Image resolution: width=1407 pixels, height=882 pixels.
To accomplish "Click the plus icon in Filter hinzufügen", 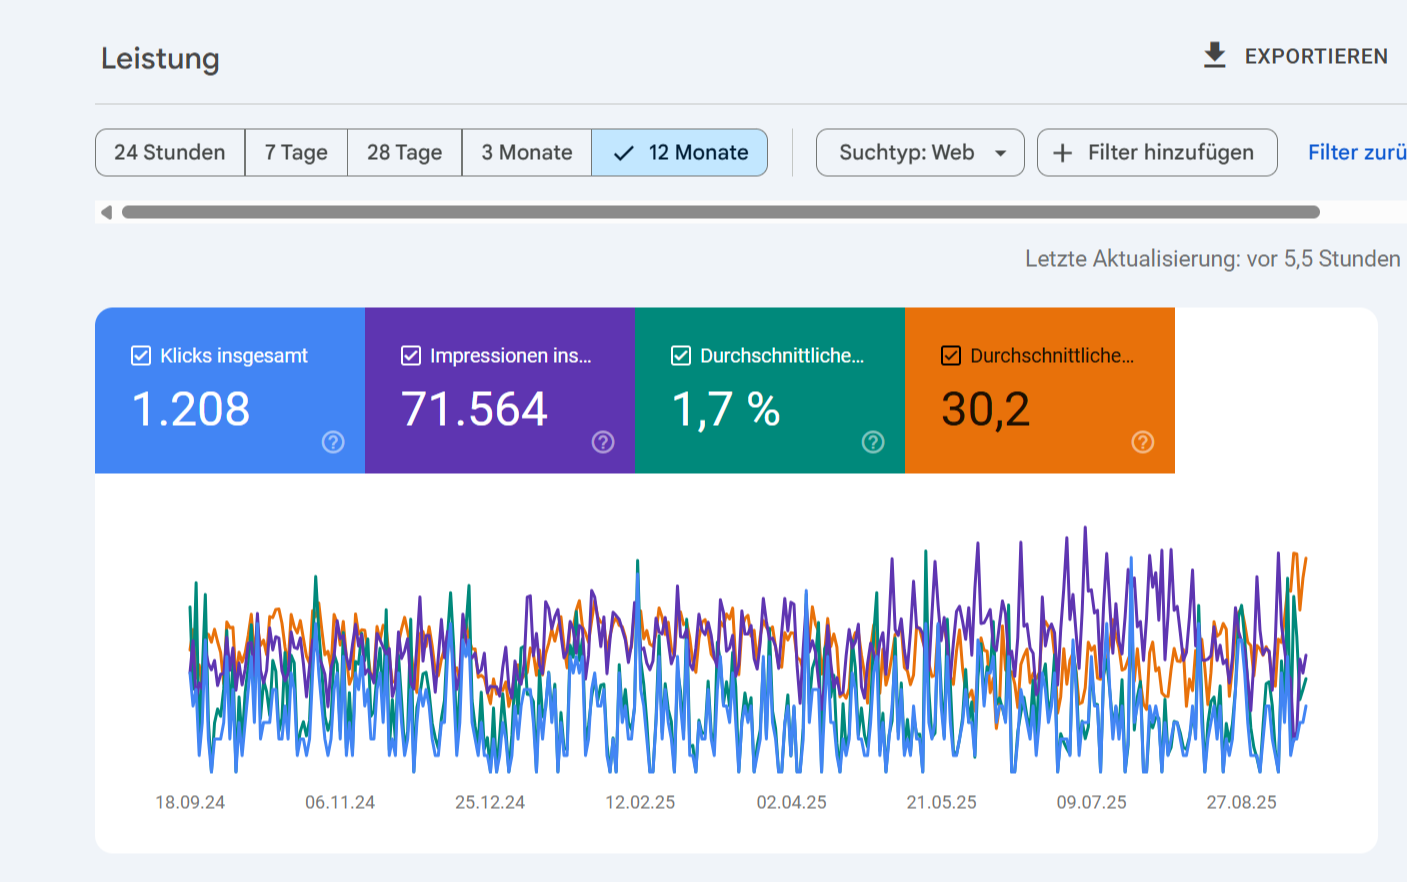I will point(1063,153).
